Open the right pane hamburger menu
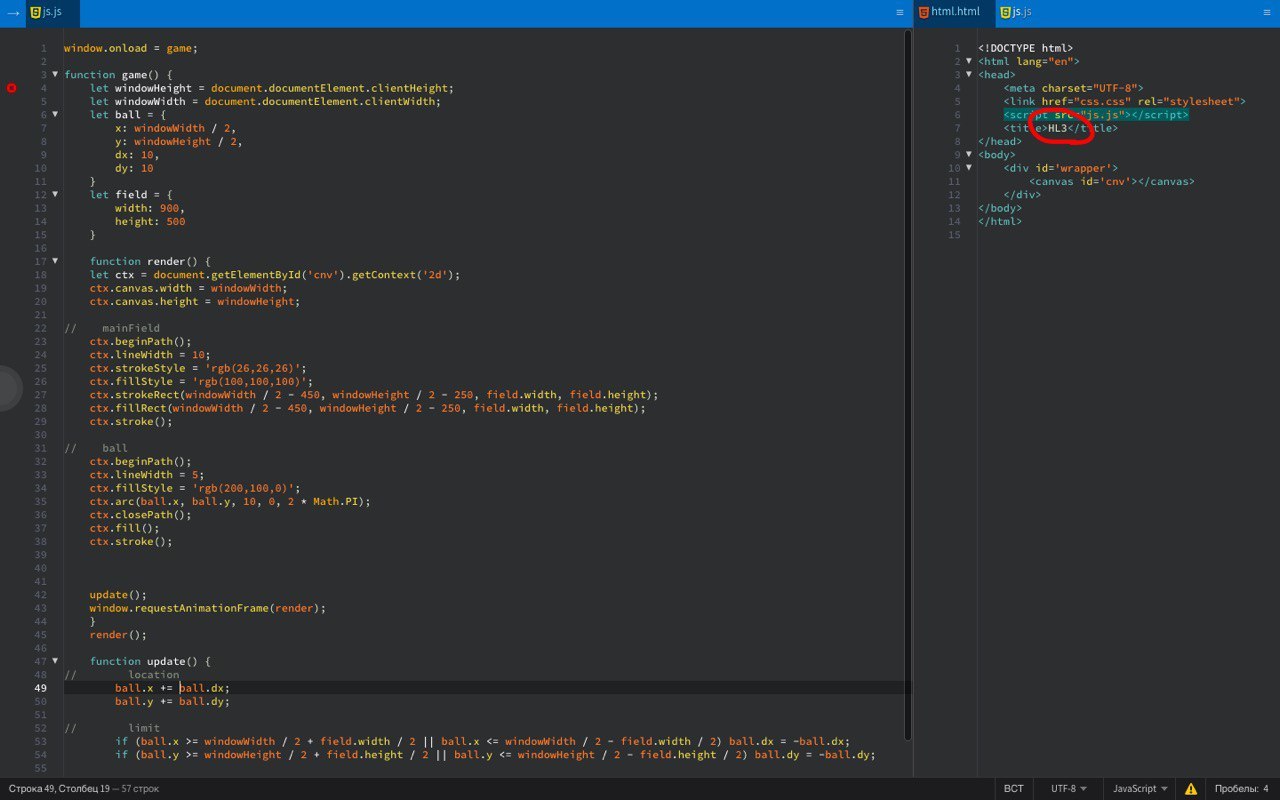Screen dimensions: 1280x800 (1265, 13)
